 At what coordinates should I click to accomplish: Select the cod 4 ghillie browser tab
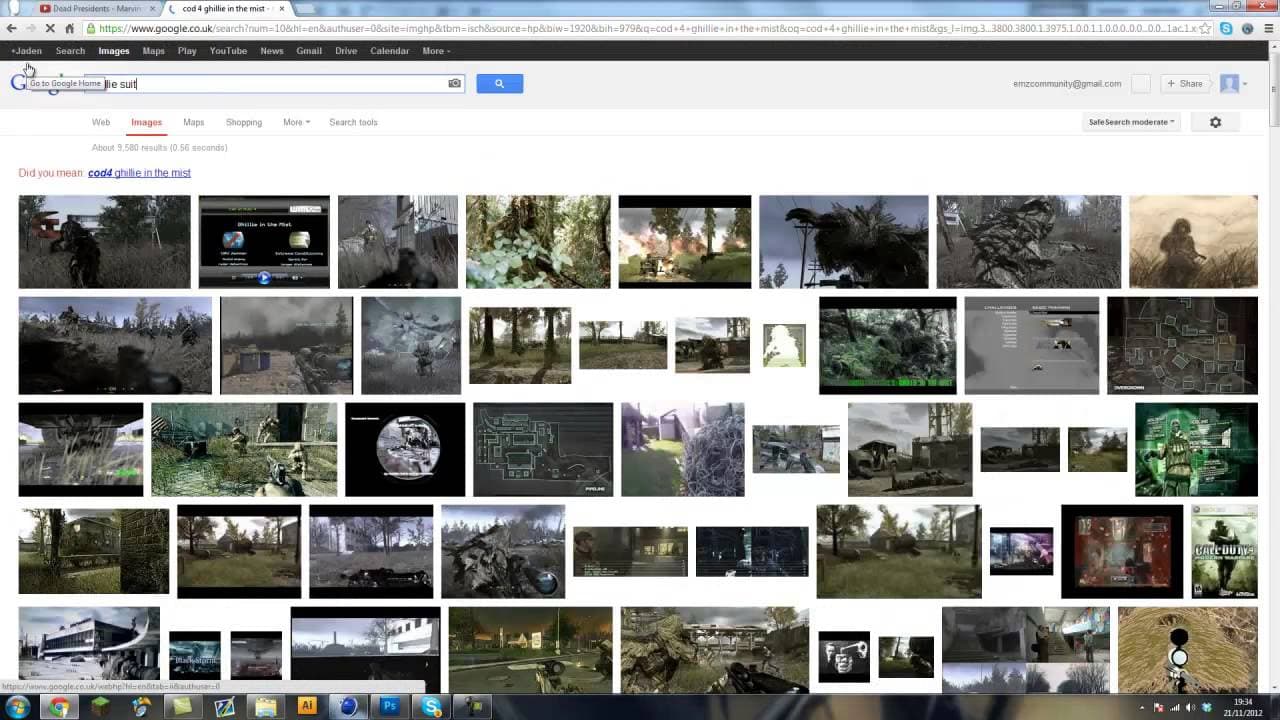[225, 9]
